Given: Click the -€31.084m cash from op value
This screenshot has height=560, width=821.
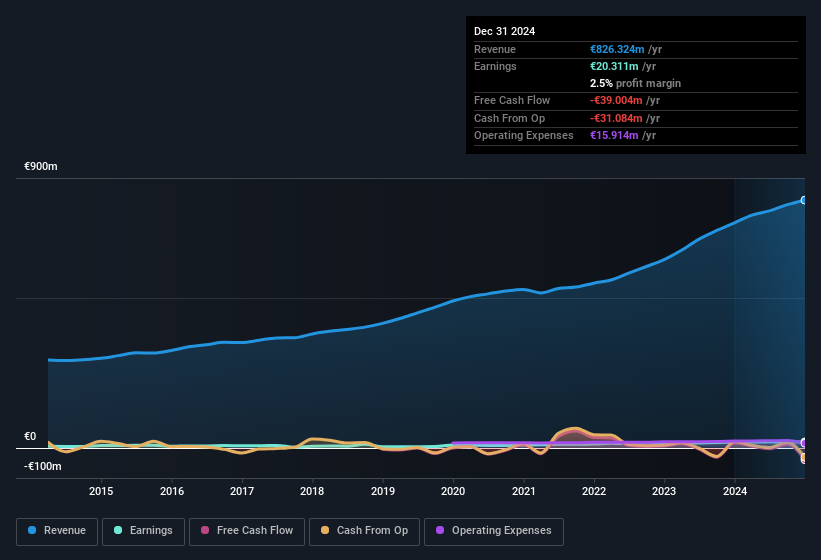Looking at the screenshot, I should pos(616,118).
